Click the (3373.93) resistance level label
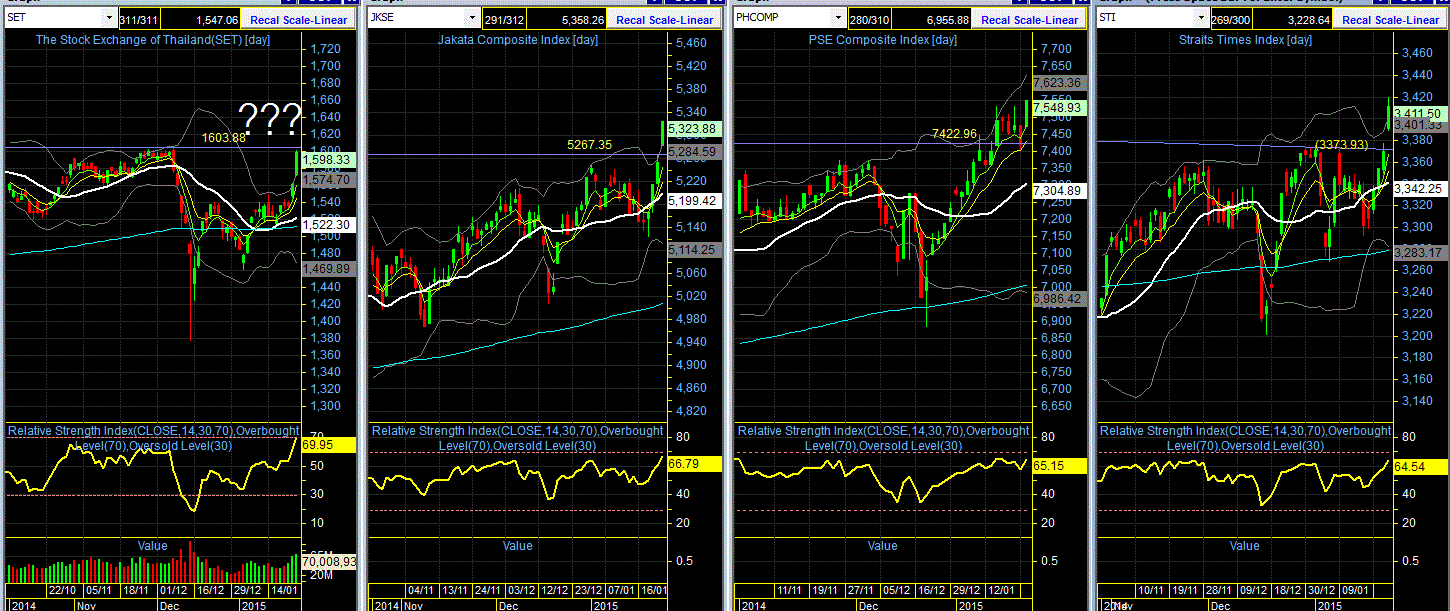This screenshot has height=611, width=1450. [1341, 145]
